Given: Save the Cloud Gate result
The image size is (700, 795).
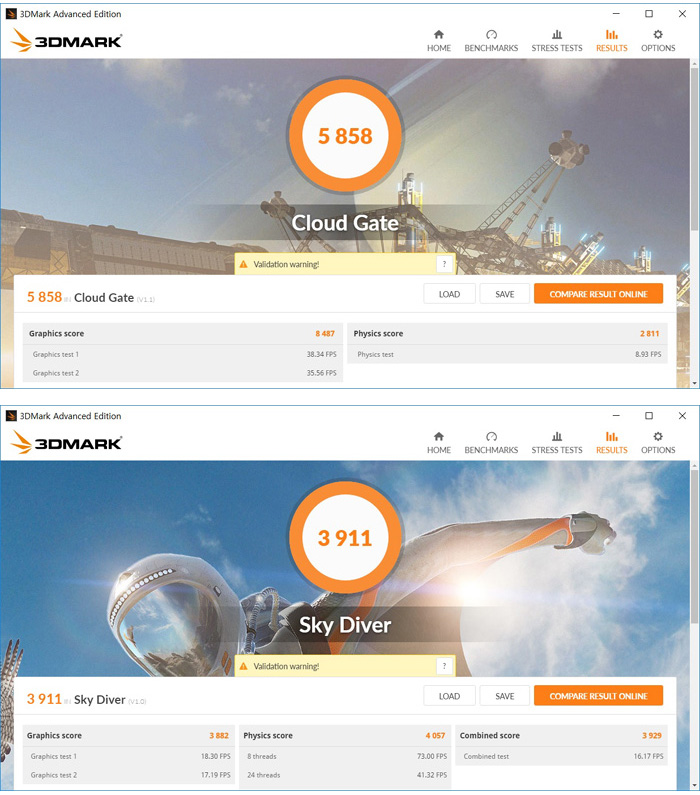Looking at the screenshot, I should [x=504, y=294].
